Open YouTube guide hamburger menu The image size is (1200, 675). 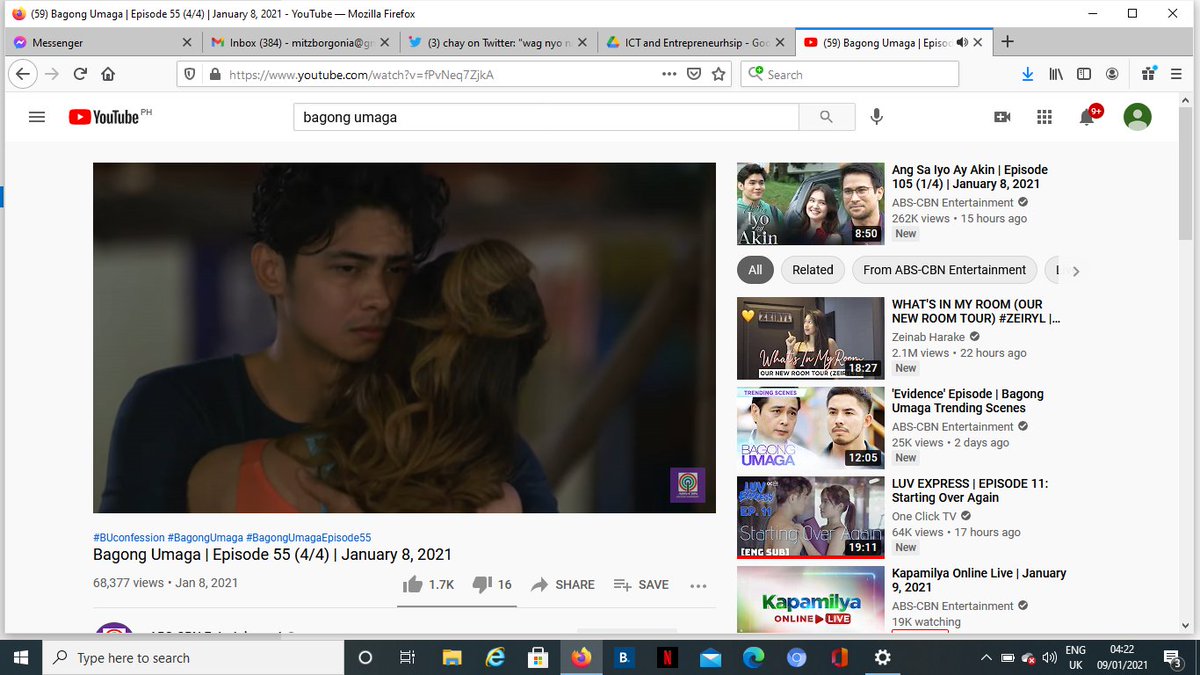[x=37, y=117]
